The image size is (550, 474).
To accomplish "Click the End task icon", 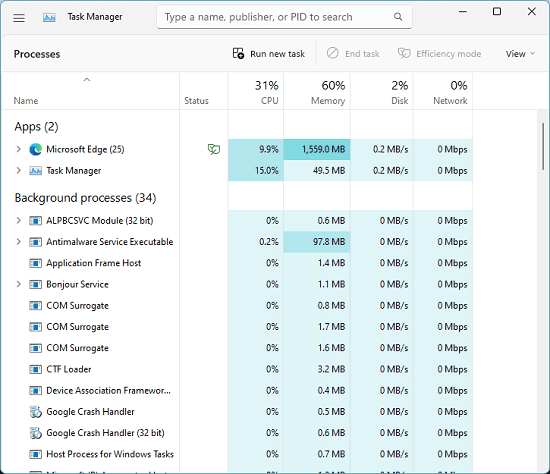I will (333, 53).
